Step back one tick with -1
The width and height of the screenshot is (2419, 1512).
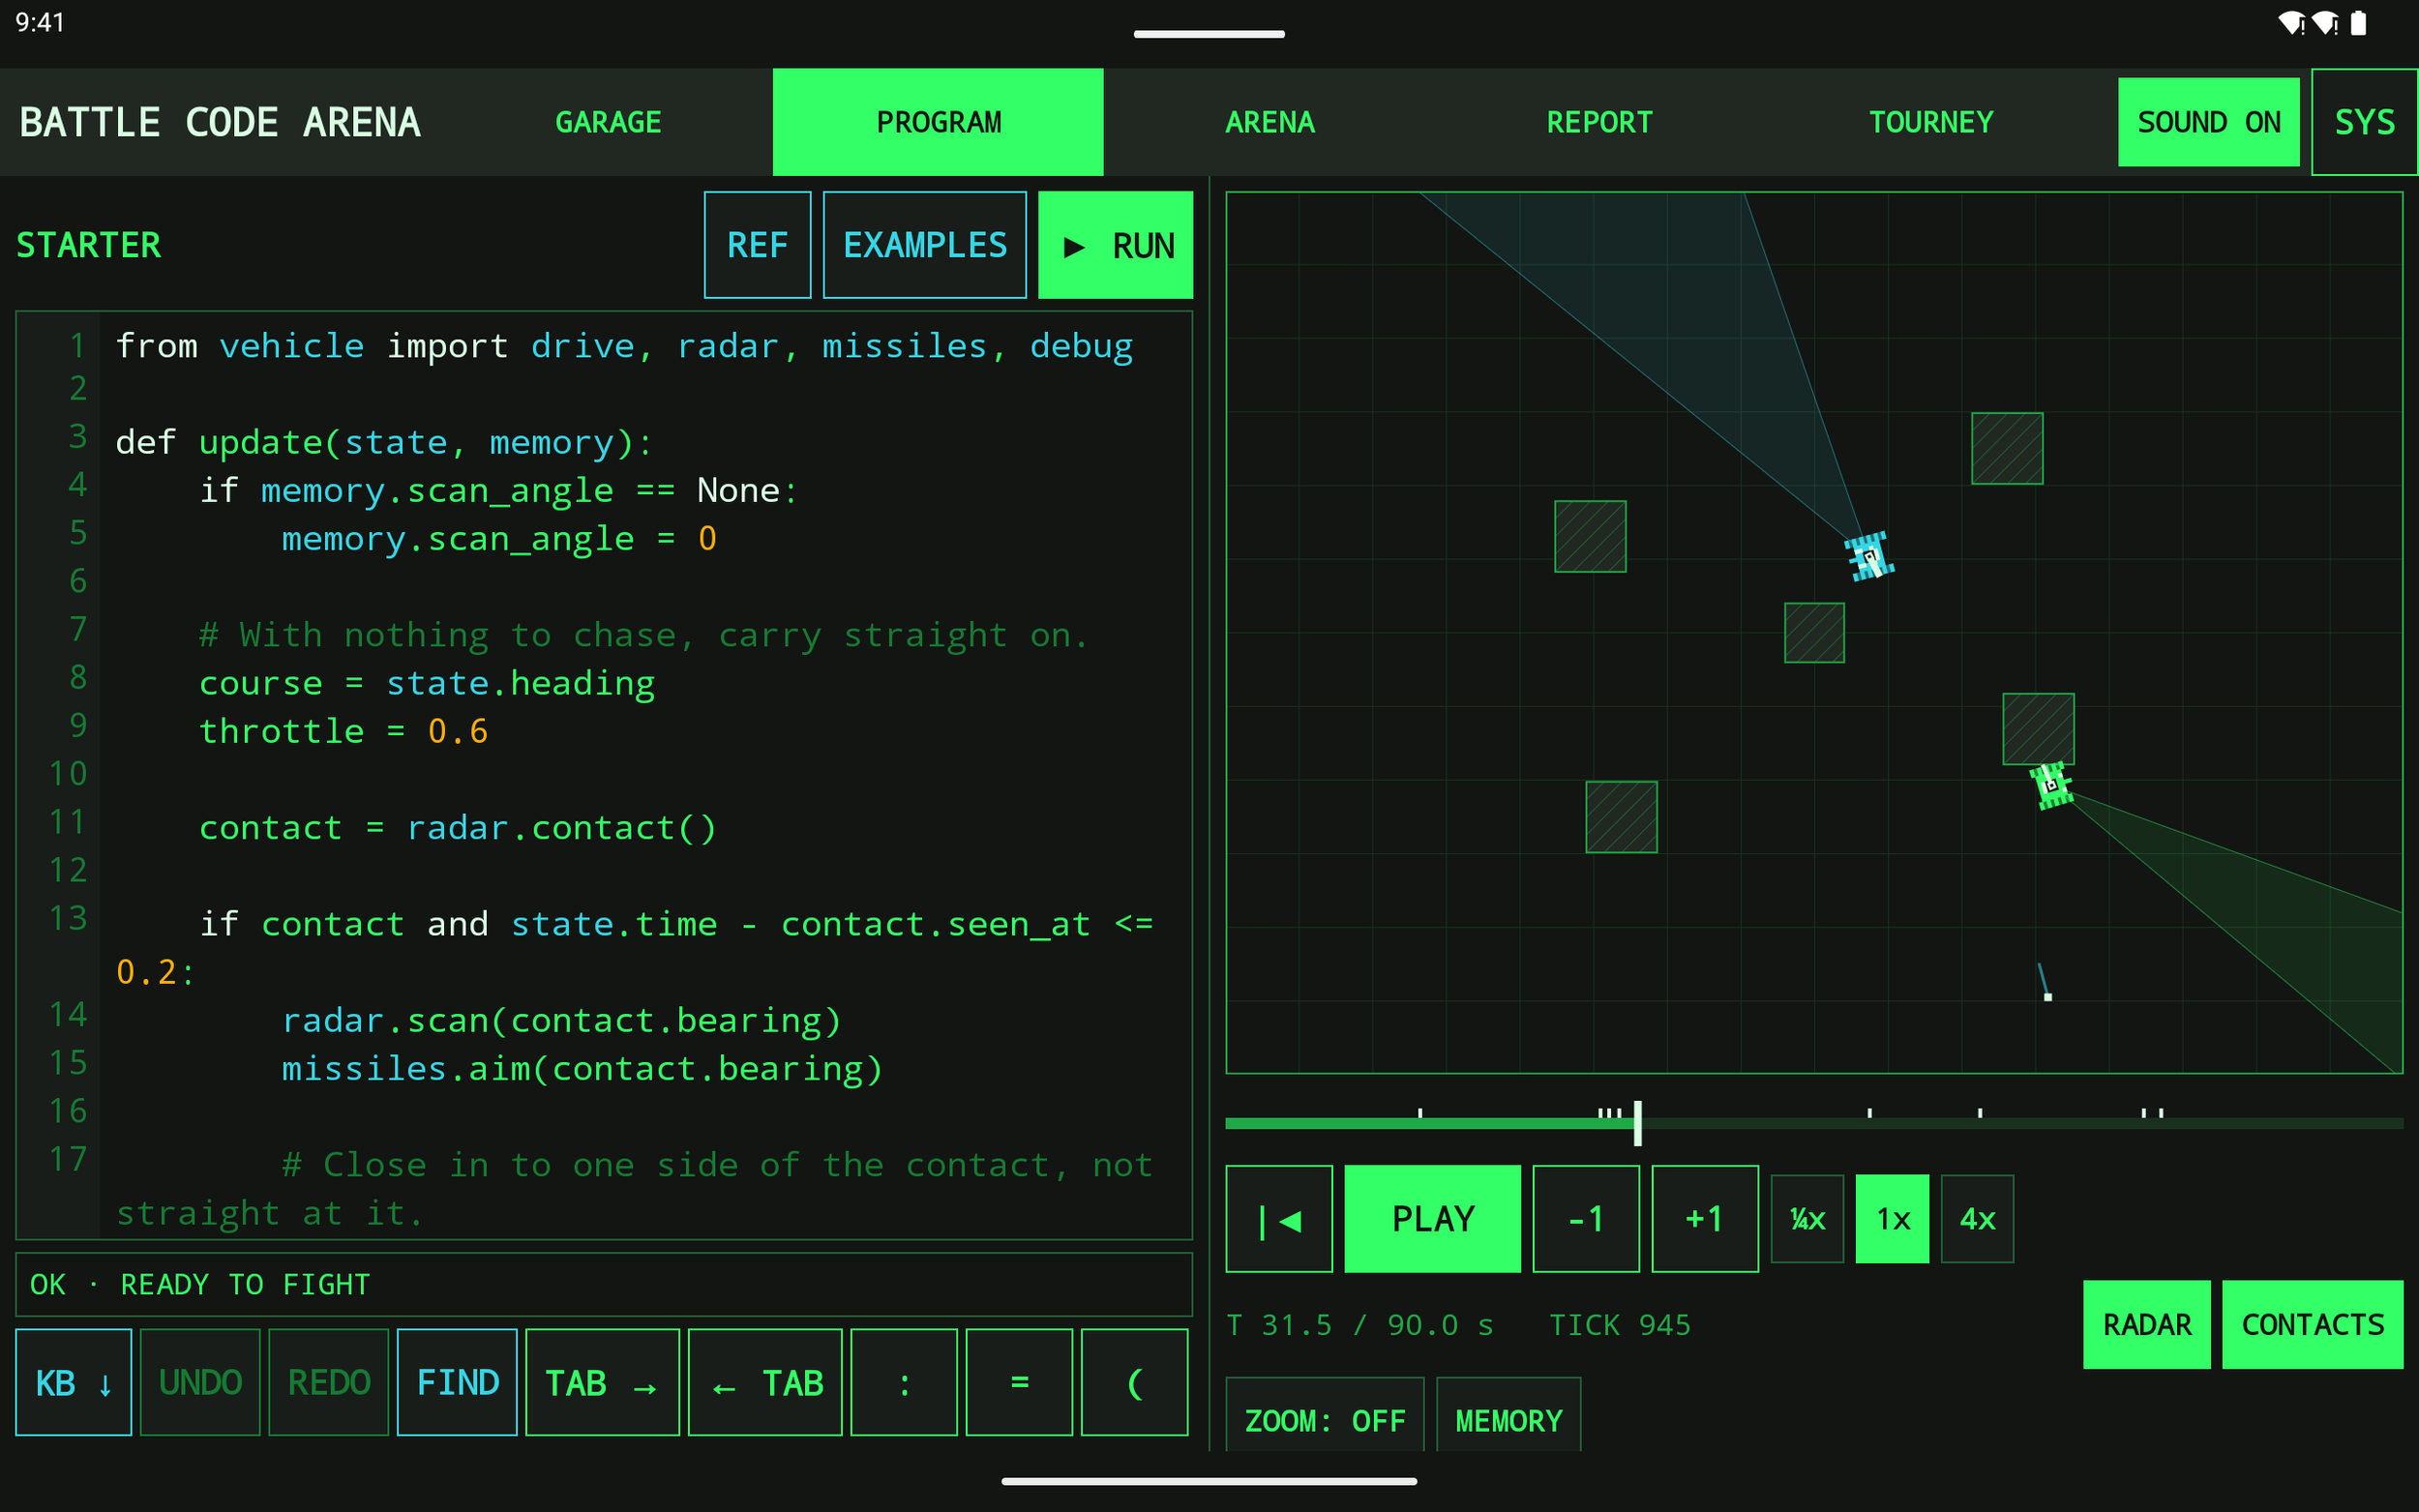point(1586,1218)
